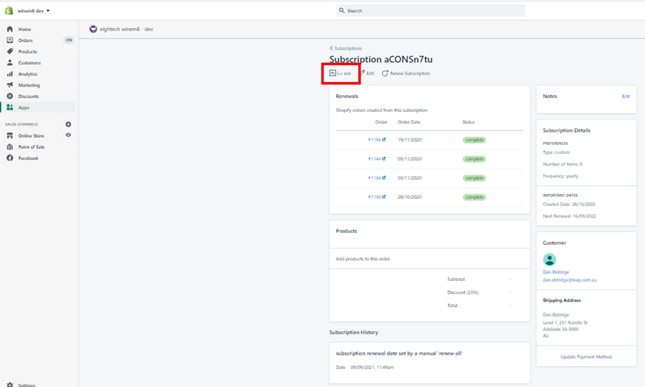Open the Home menu item
The image size is (645, 387).
(x=25, y=29)
